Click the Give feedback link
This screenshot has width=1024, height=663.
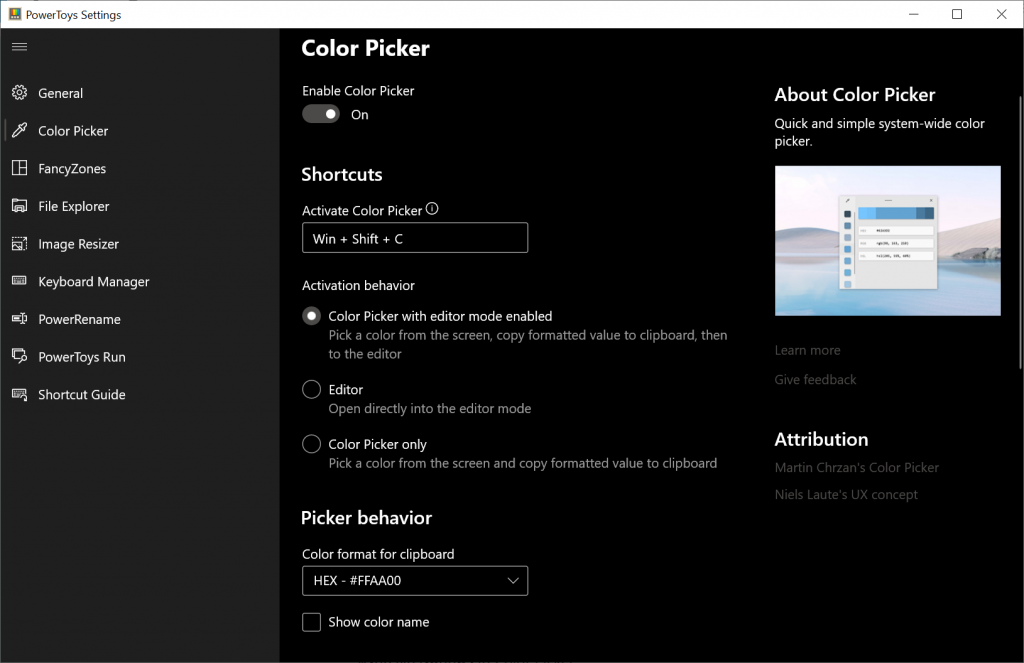[815, 379]
